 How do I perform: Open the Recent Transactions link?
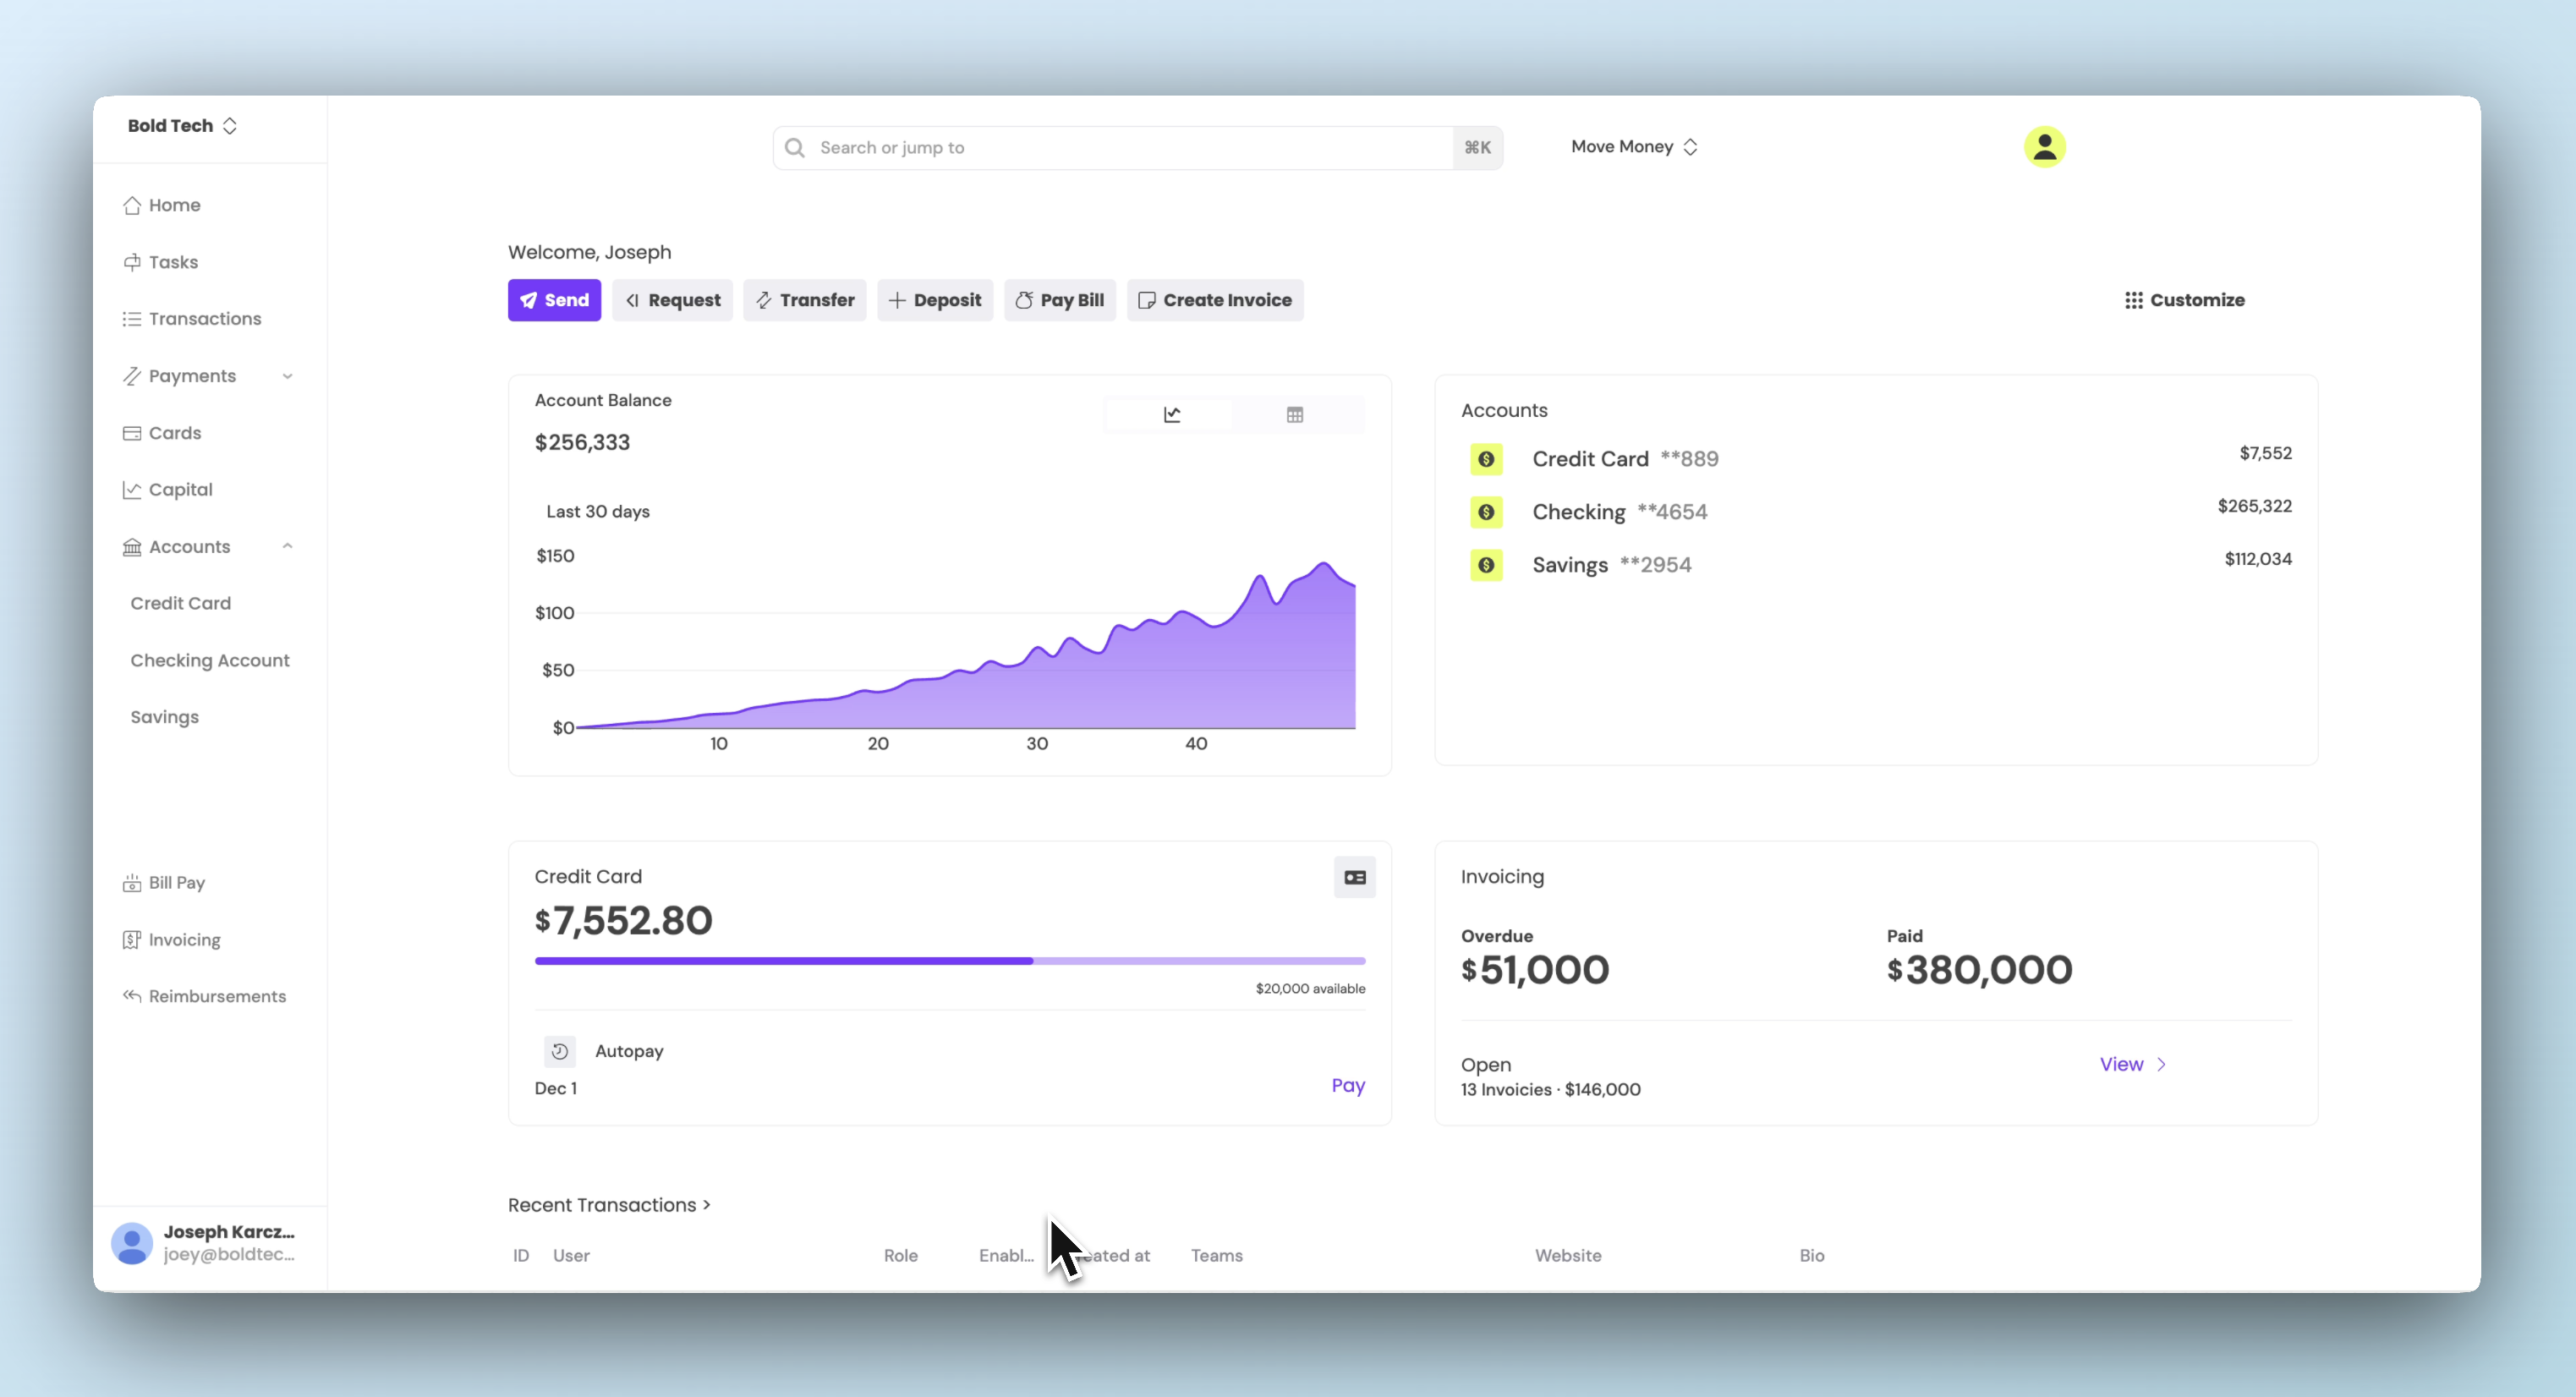click(609, 1205)
